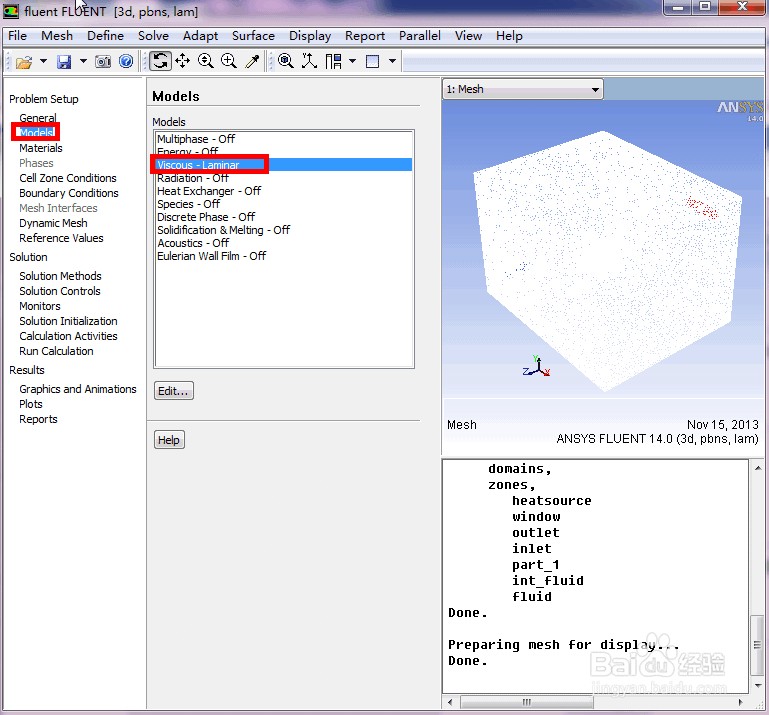The height and width of the screenshot is (715, 769).
Task: Open the Parallel menu
Action: tap(420, 36)
